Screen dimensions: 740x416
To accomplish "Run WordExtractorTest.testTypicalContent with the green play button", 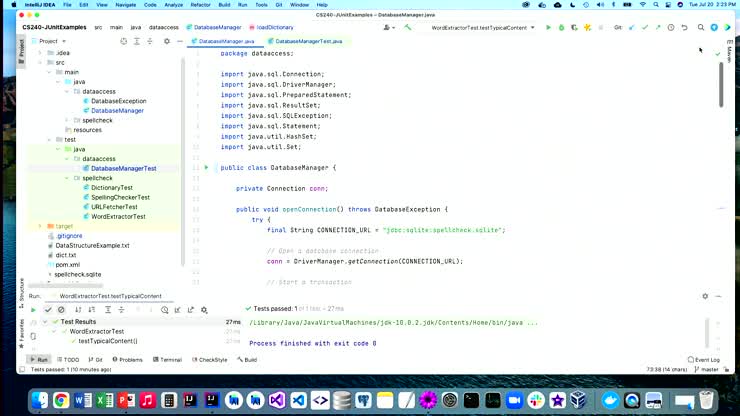I will [x=548, y=28].
